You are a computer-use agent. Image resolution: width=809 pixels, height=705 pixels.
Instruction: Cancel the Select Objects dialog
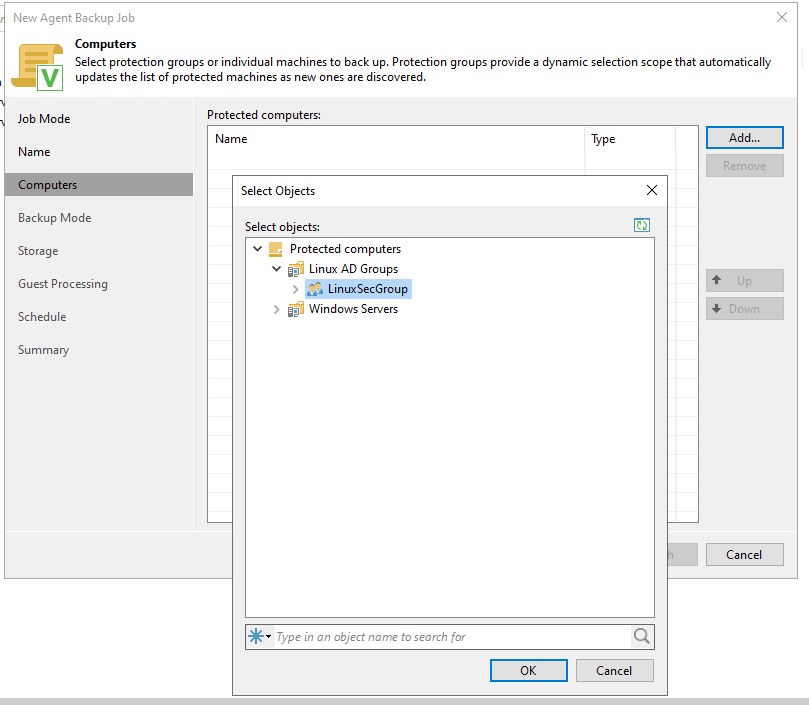(x=614, y=670)
